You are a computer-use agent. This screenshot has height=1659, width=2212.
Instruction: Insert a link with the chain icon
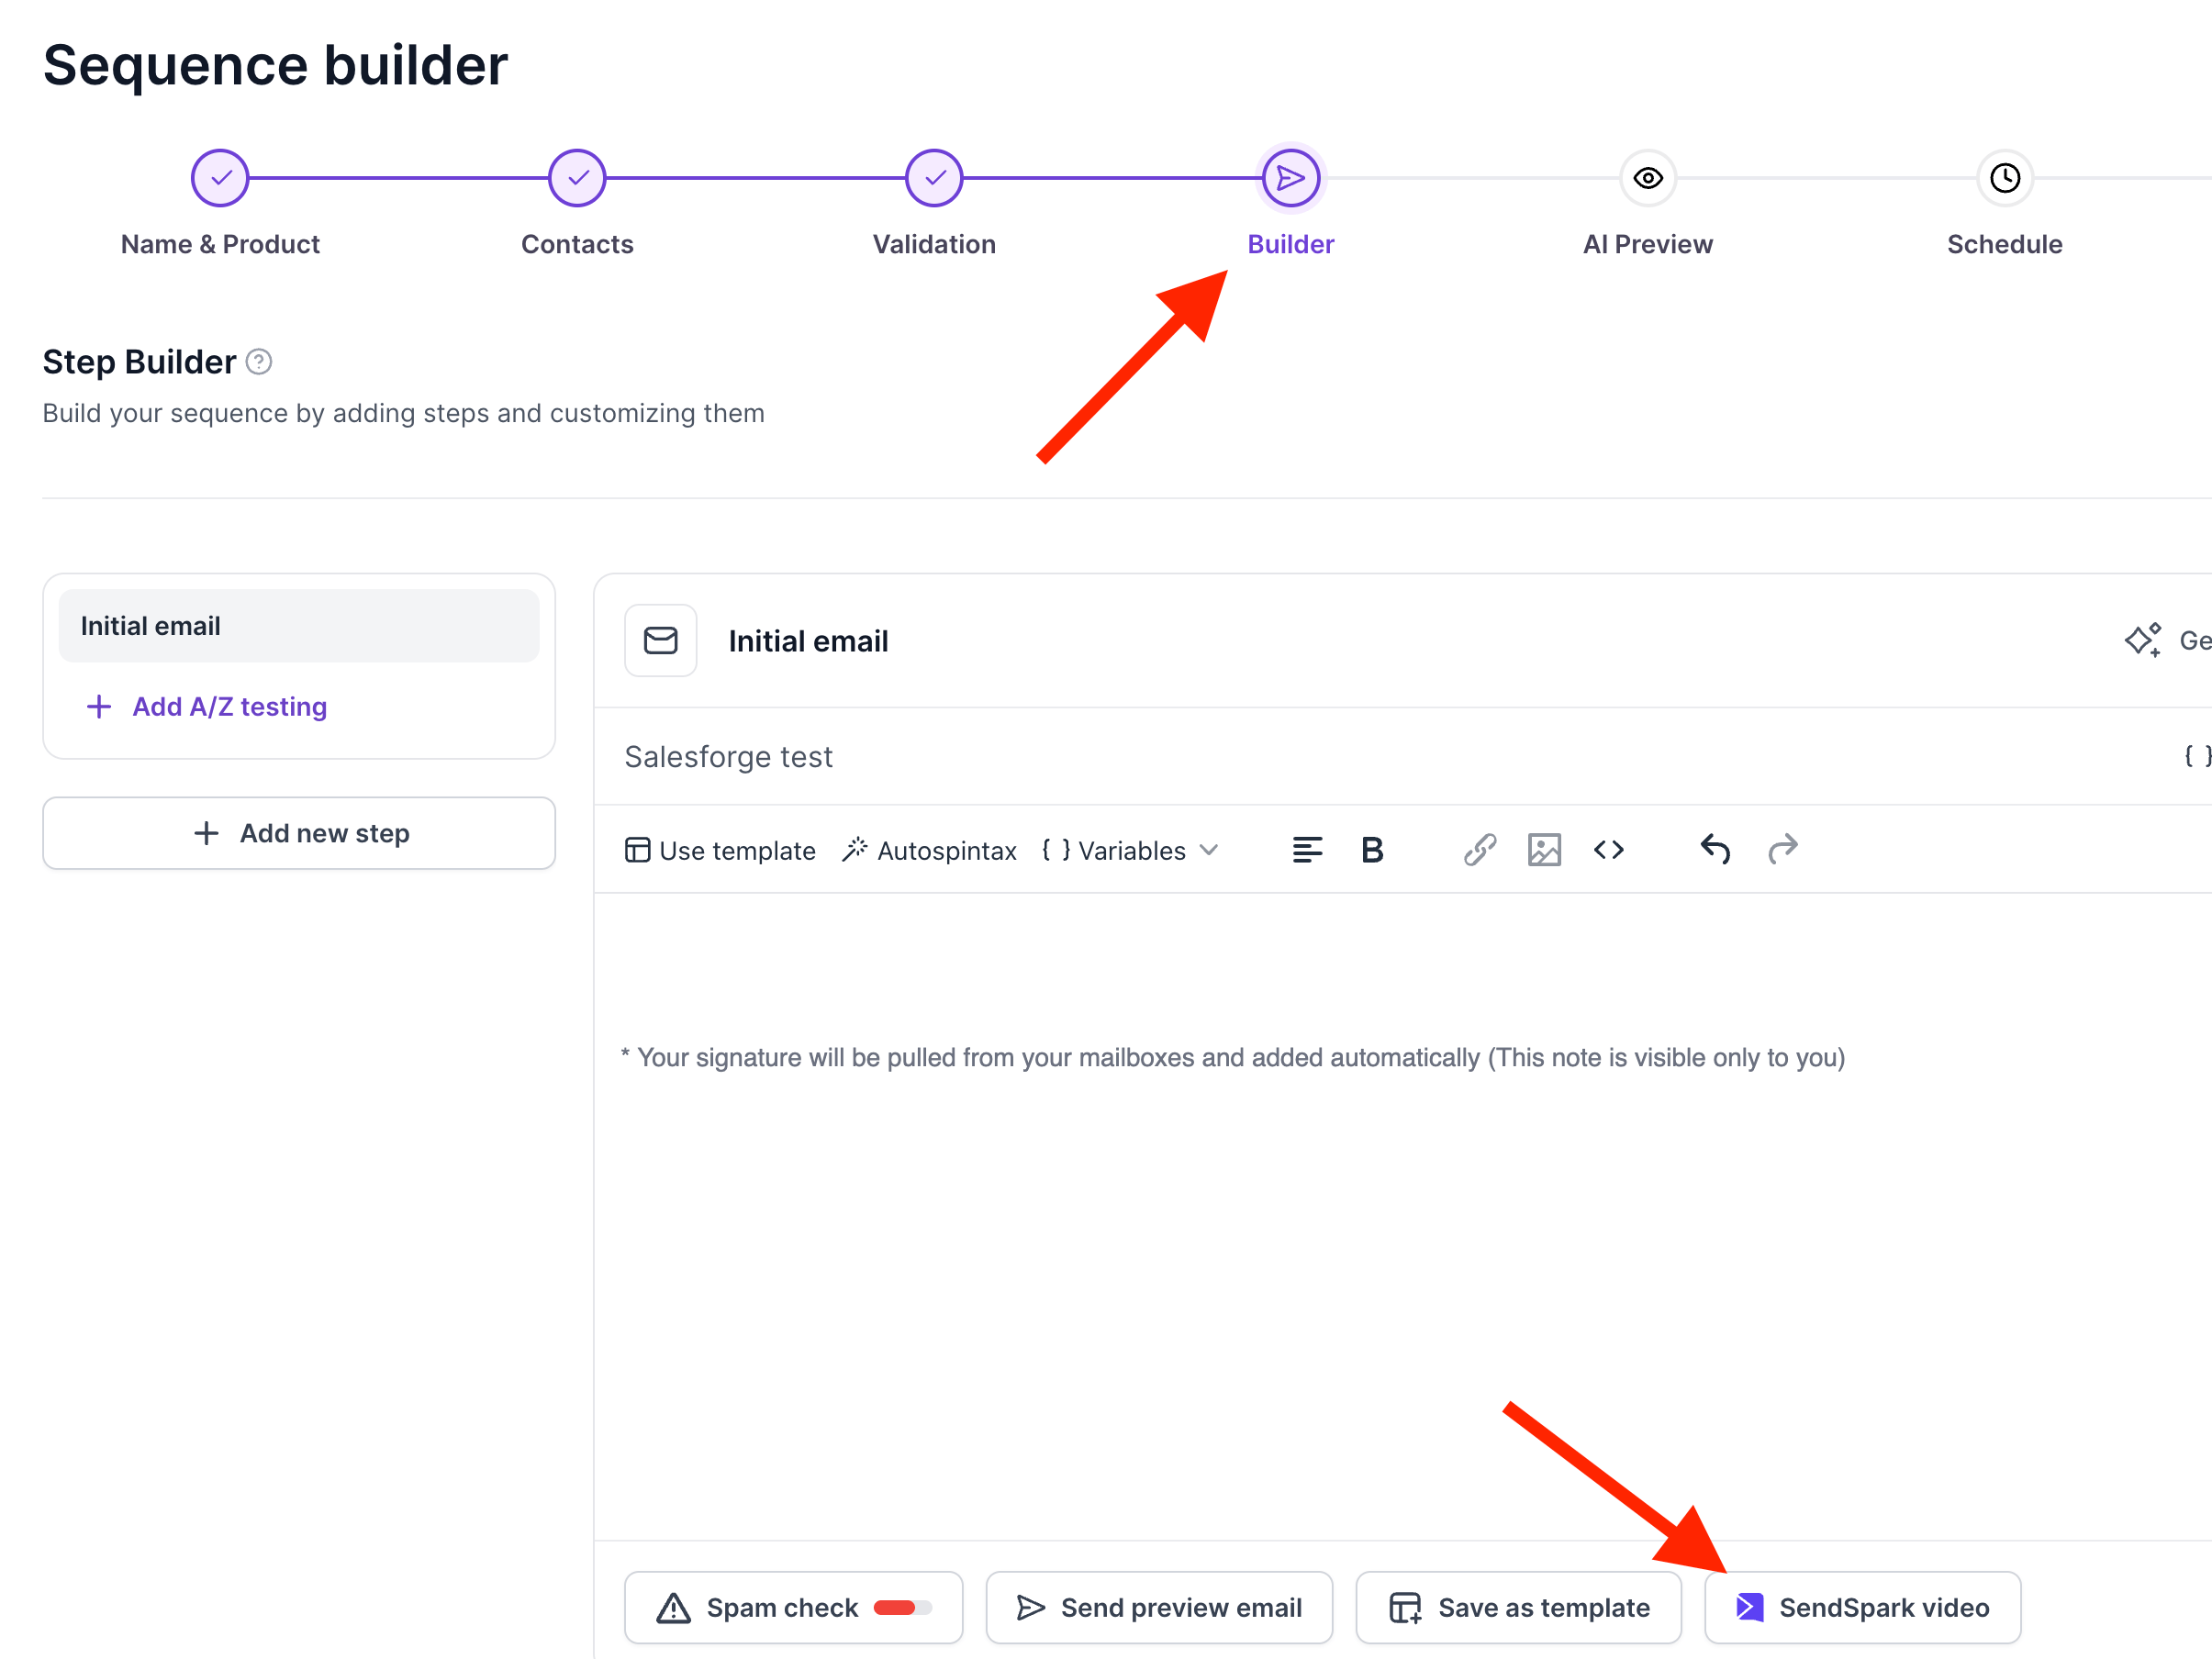[1480, 850]
